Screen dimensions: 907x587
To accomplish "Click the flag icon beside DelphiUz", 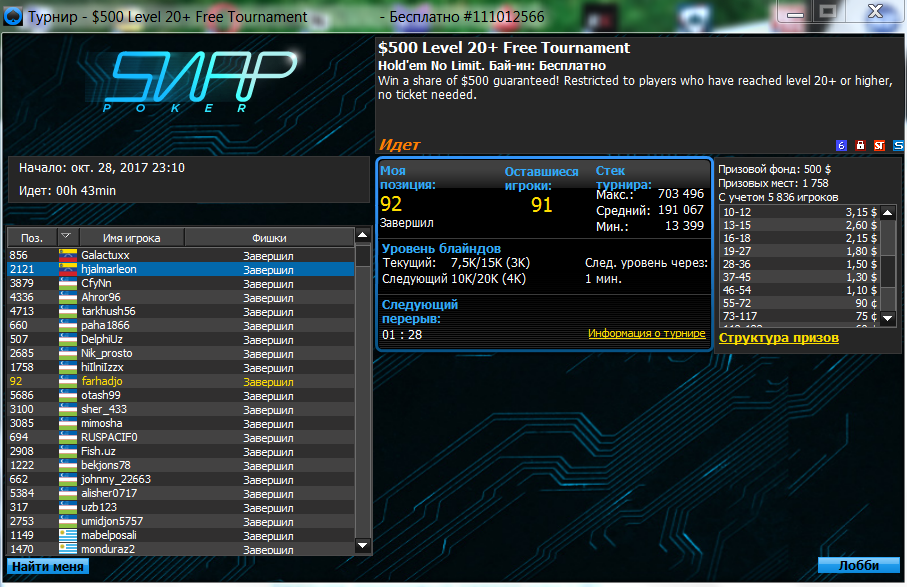I will (68, 339).
